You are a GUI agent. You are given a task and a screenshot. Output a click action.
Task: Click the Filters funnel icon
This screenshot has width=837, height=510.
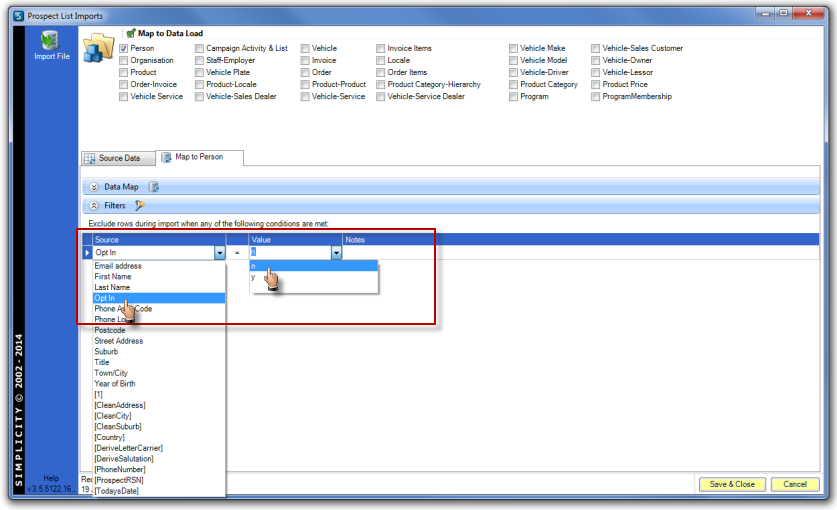139,206
